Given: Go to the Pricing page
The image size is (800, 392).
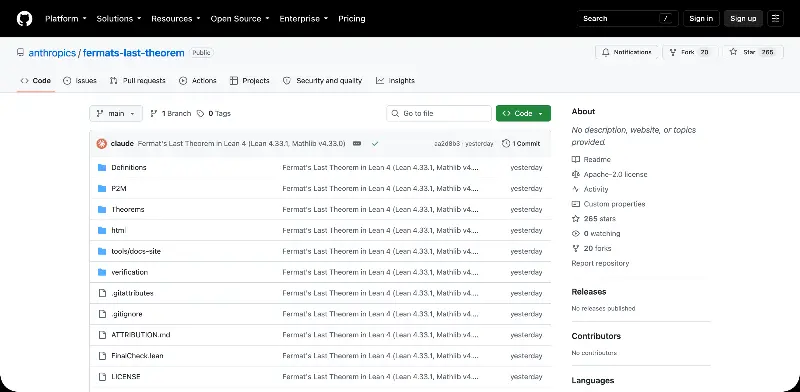Looking at the screenshot, I should pyautogui.click(x=352, y=19).
